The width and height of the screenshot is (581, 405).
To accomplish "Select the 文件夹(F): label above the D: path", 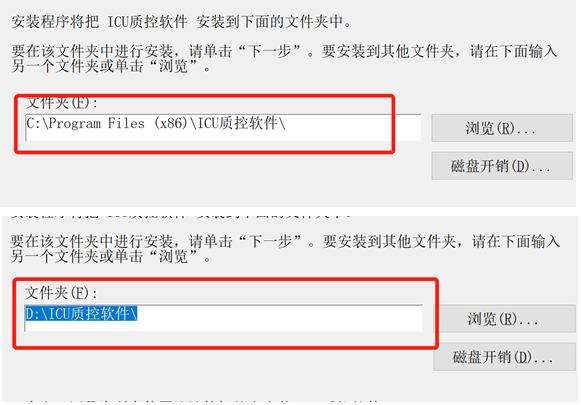I will [61, 293].
